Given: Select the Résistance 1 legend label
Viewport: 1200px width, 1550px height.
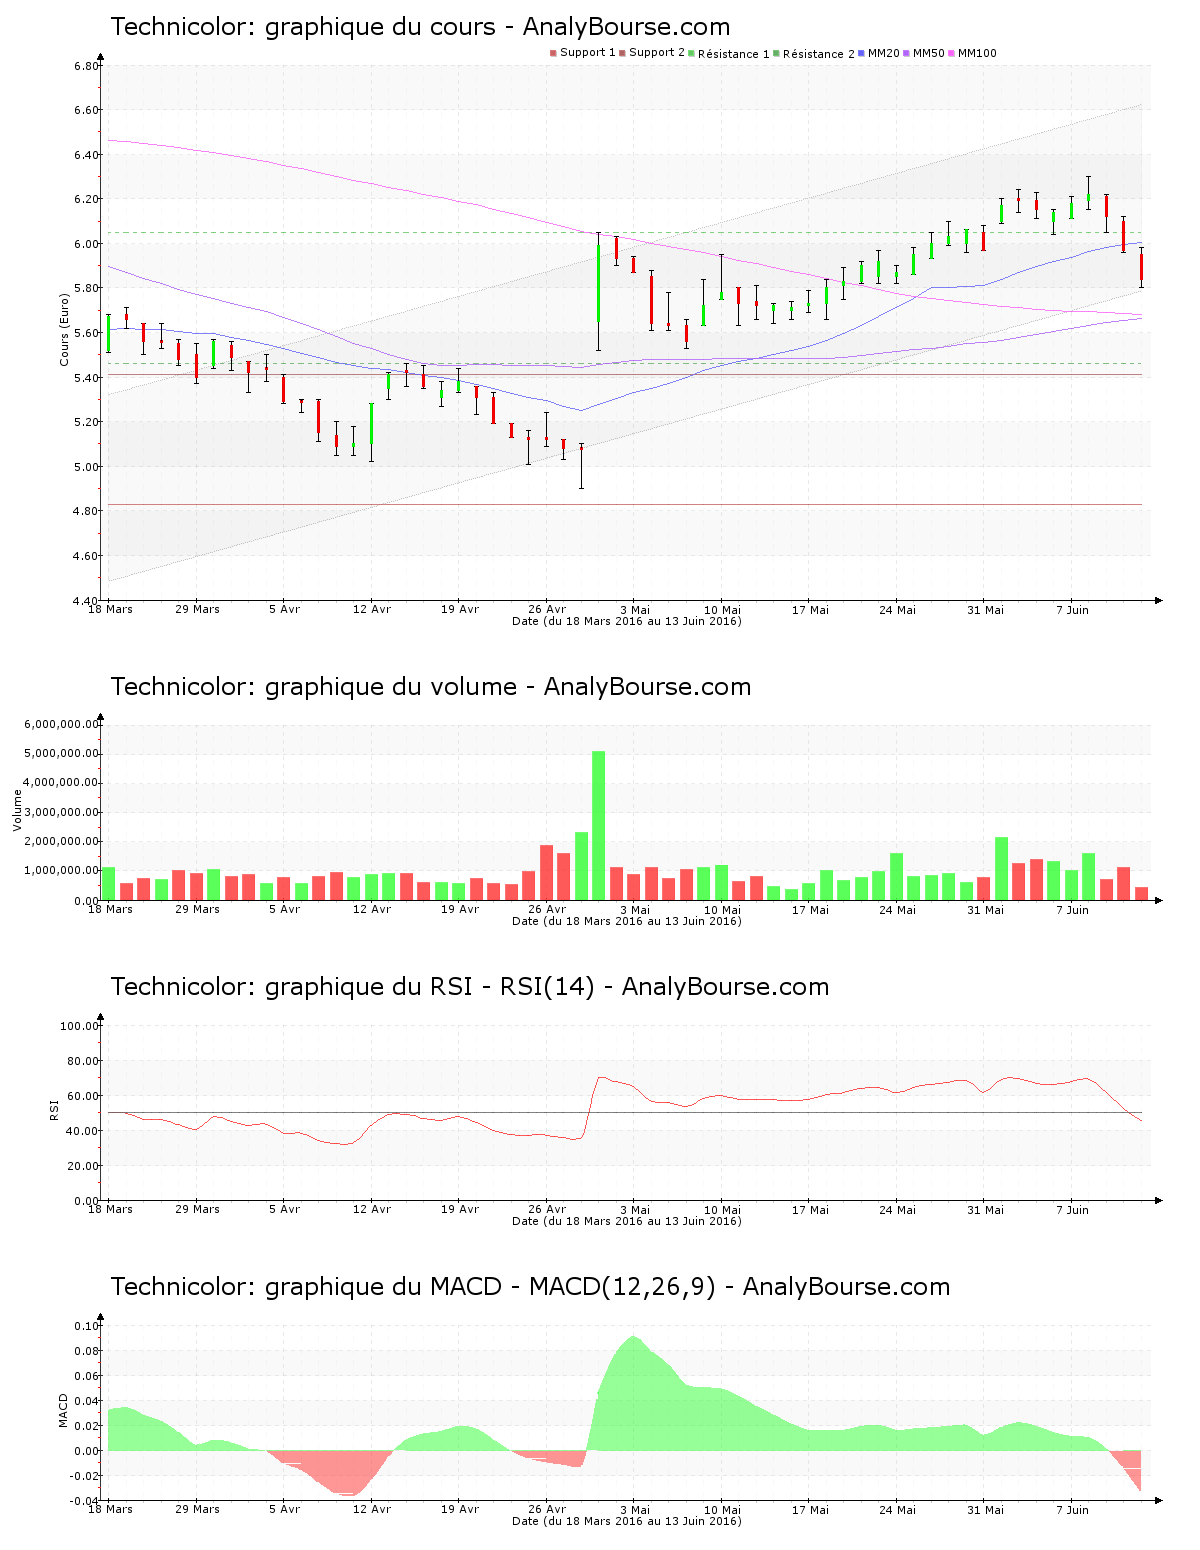Looking at the screenshot, I should click(x=733, y=54).
